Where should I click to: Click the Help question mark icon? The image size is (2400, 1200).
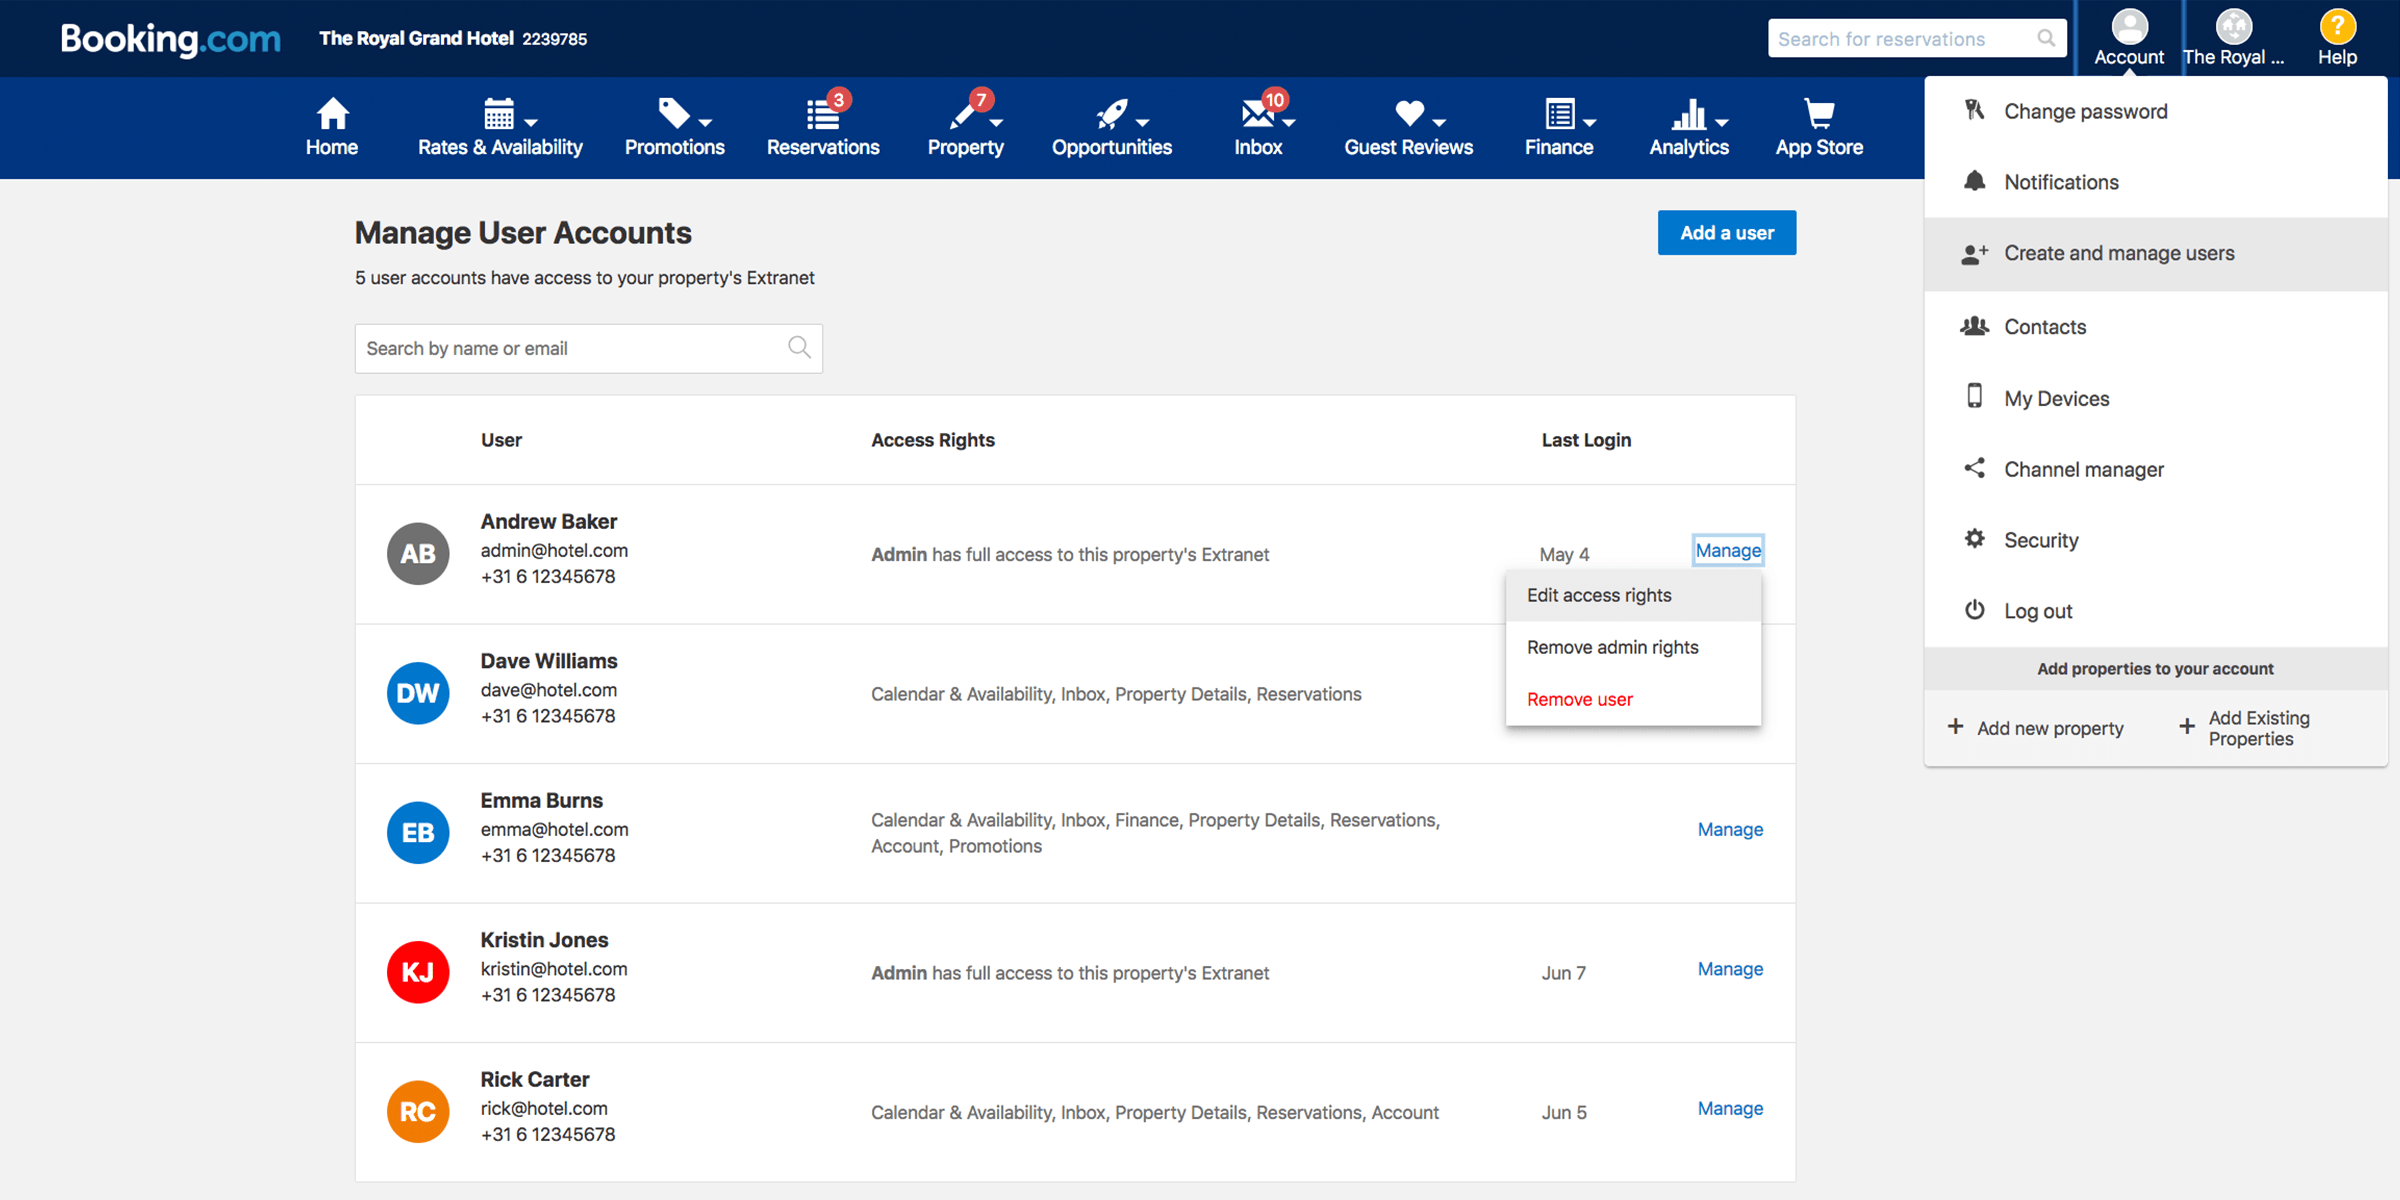pyautogui.click(x=2337, y=26)
